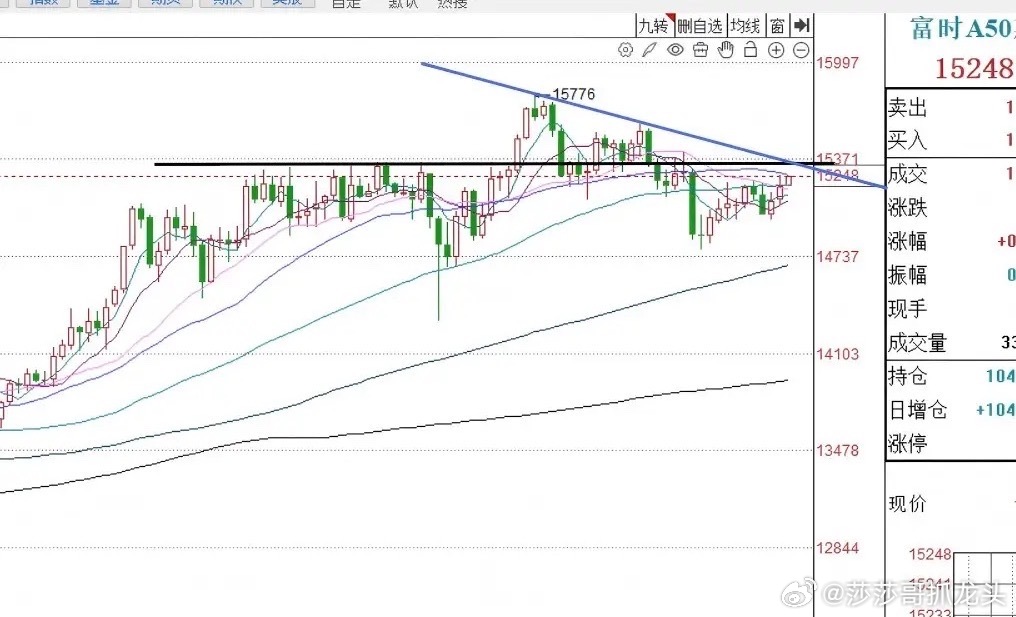Select the black horizontal resistance line
1016x617 pixels.
492,164
